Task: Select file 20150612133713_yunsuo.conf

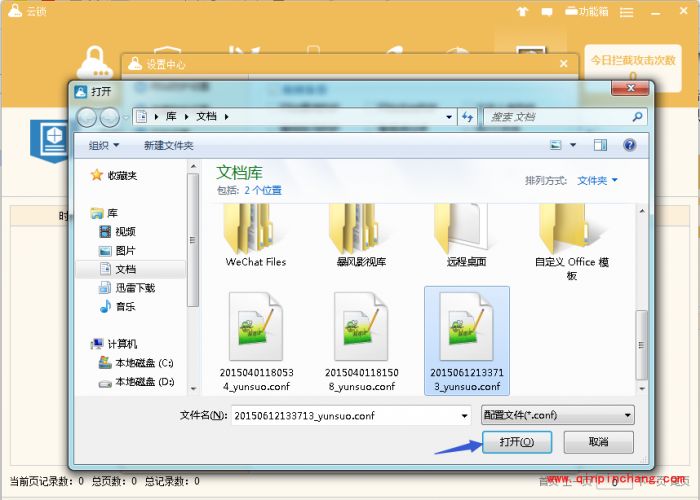Action: point(467,342)
